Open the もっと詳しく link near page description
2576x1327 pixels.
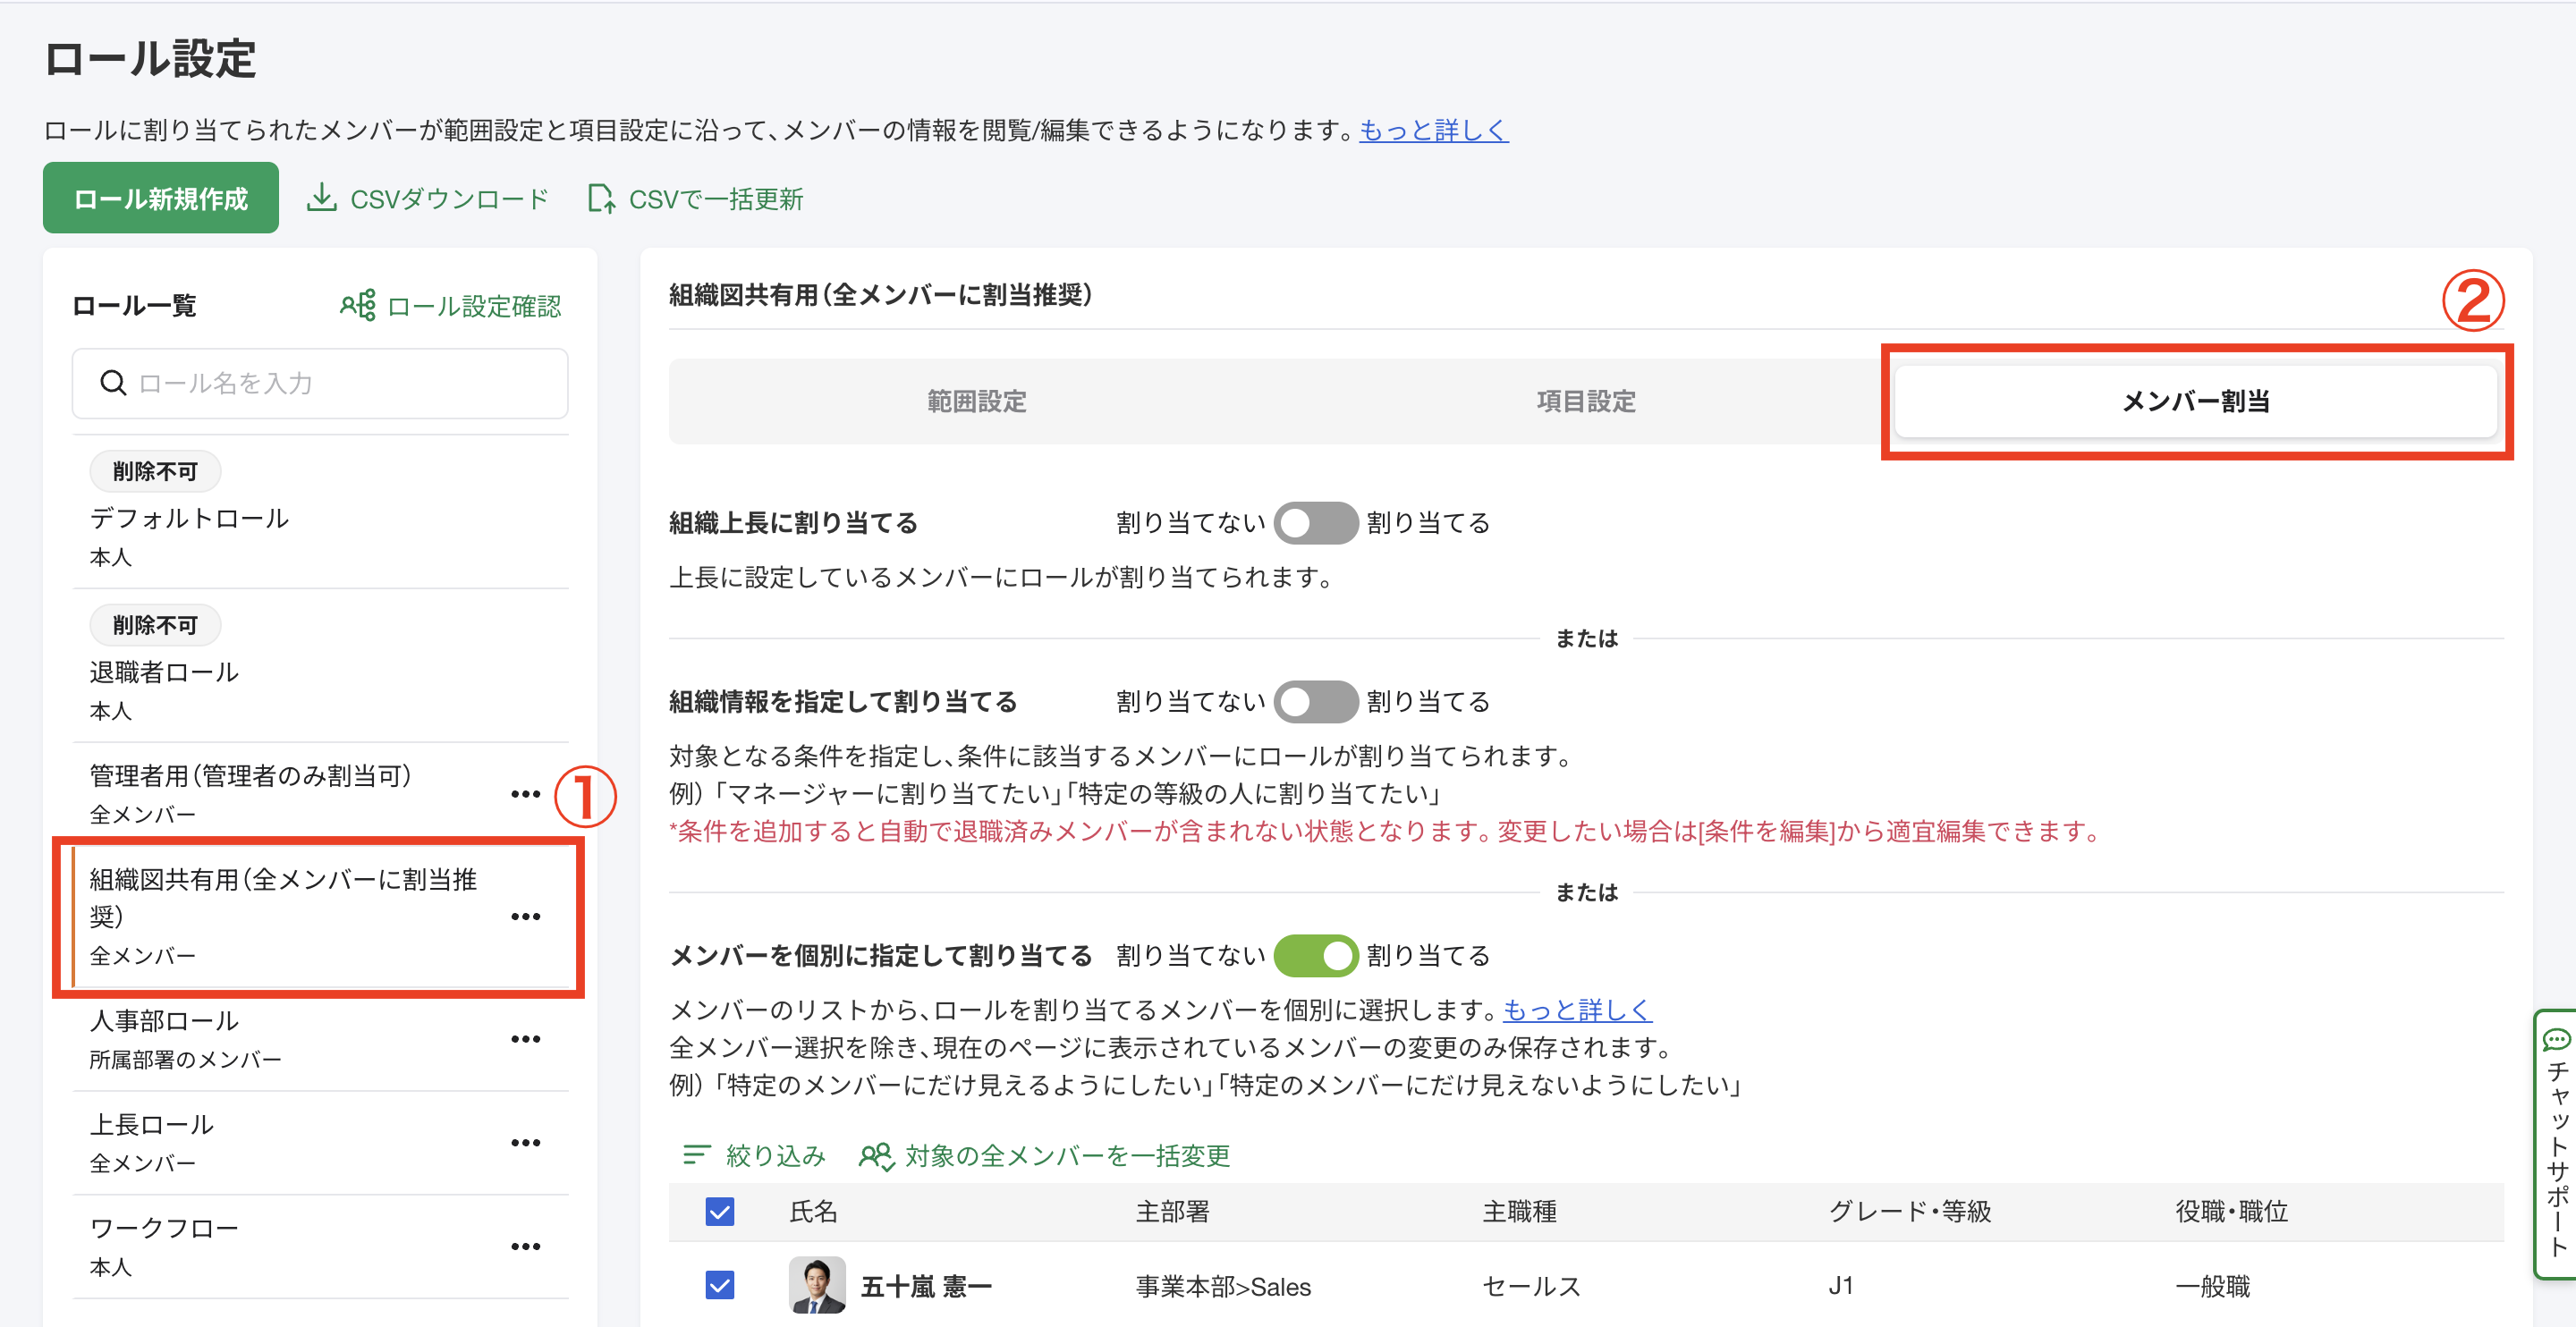(1432, 129)
